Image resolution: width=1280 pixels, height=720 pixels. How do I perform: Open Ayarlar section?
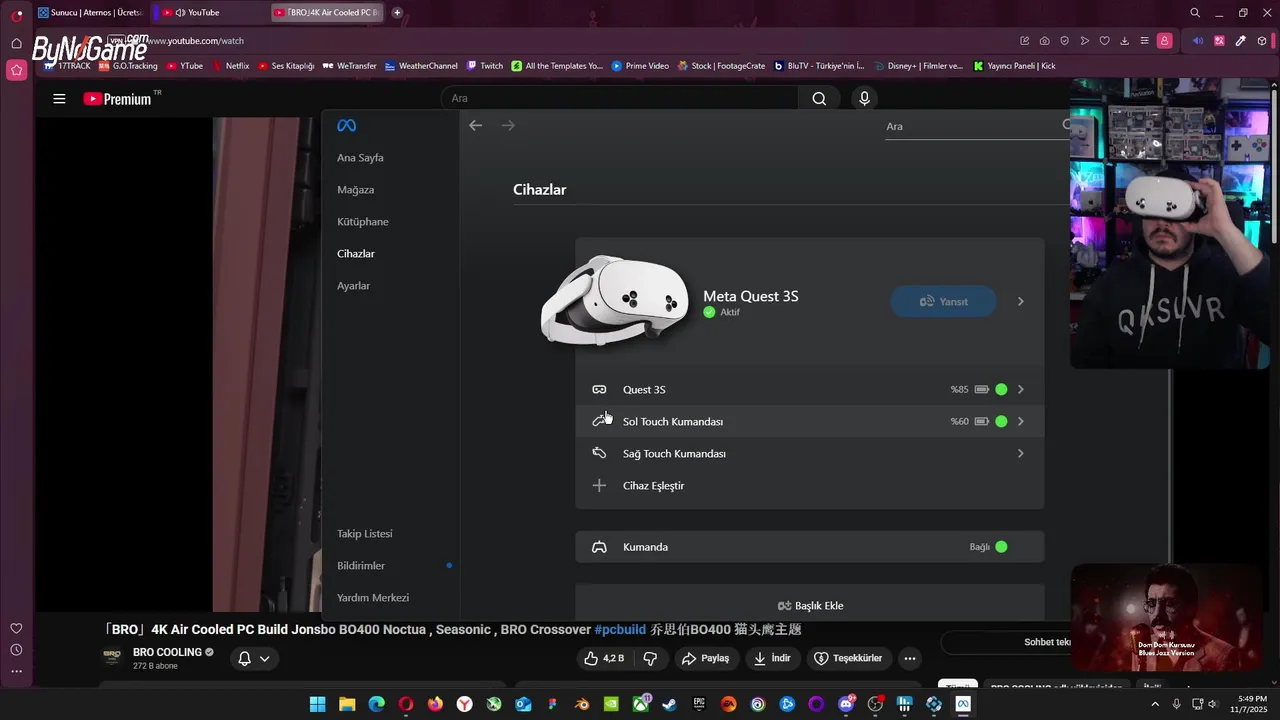(x=353, y=286)
